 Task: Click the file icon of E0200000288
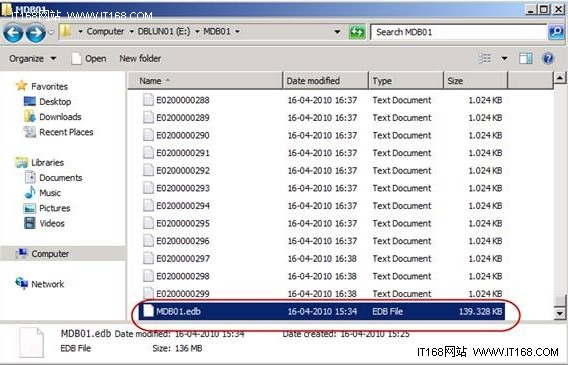click(148, 100)
